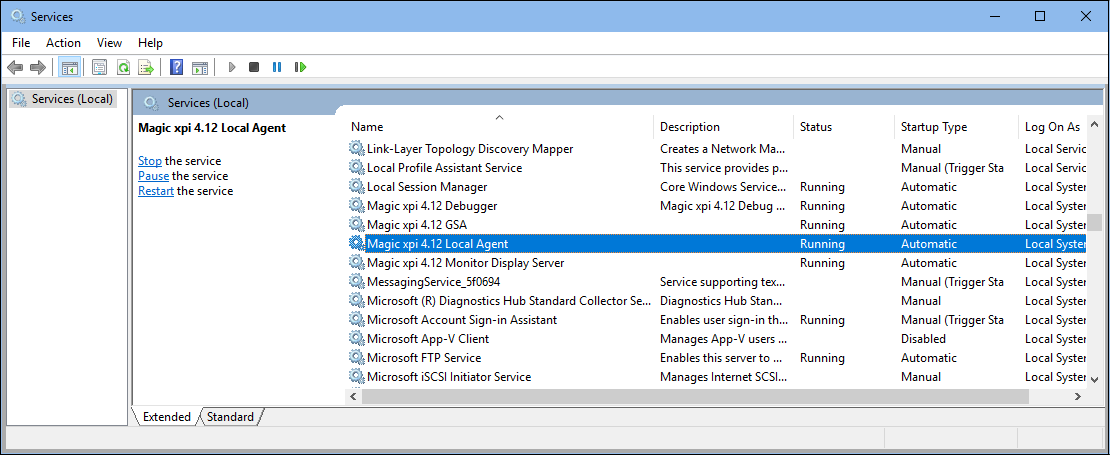Select Magic xpi 4.12 Local Agent row
Image resolution: width=1110 pixels, height=455 pixels.
(716, 244)
